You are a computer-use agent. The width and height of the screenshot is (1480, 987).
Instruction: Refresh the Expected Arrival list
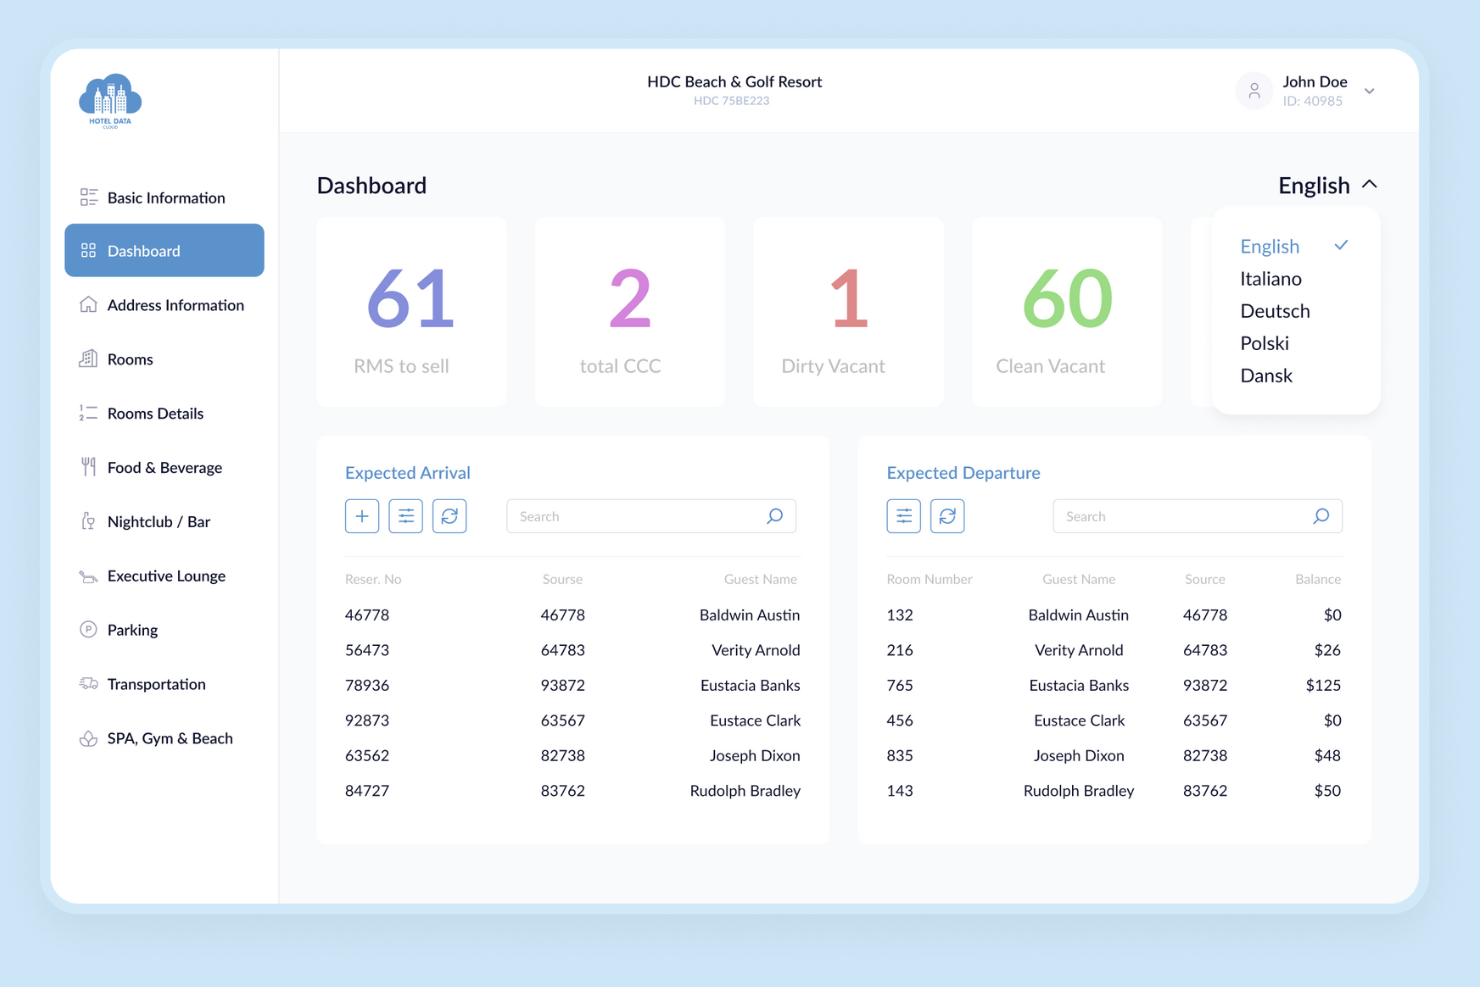(449, 516)
